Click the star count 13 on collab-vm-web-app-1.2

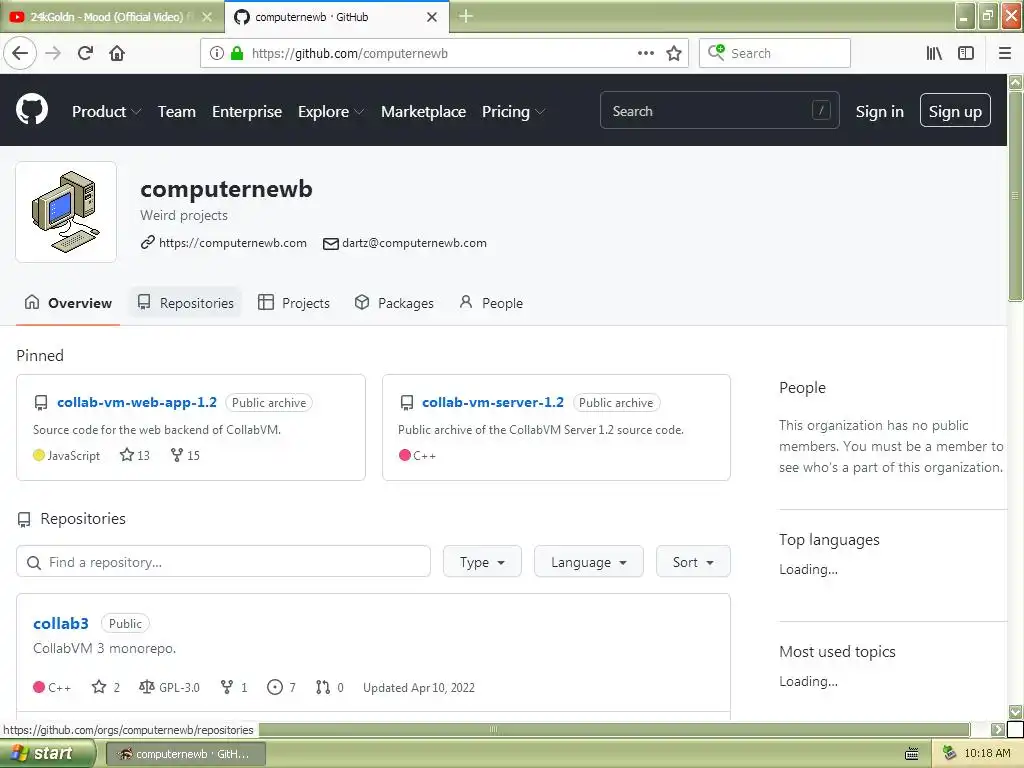pos(135,455)
